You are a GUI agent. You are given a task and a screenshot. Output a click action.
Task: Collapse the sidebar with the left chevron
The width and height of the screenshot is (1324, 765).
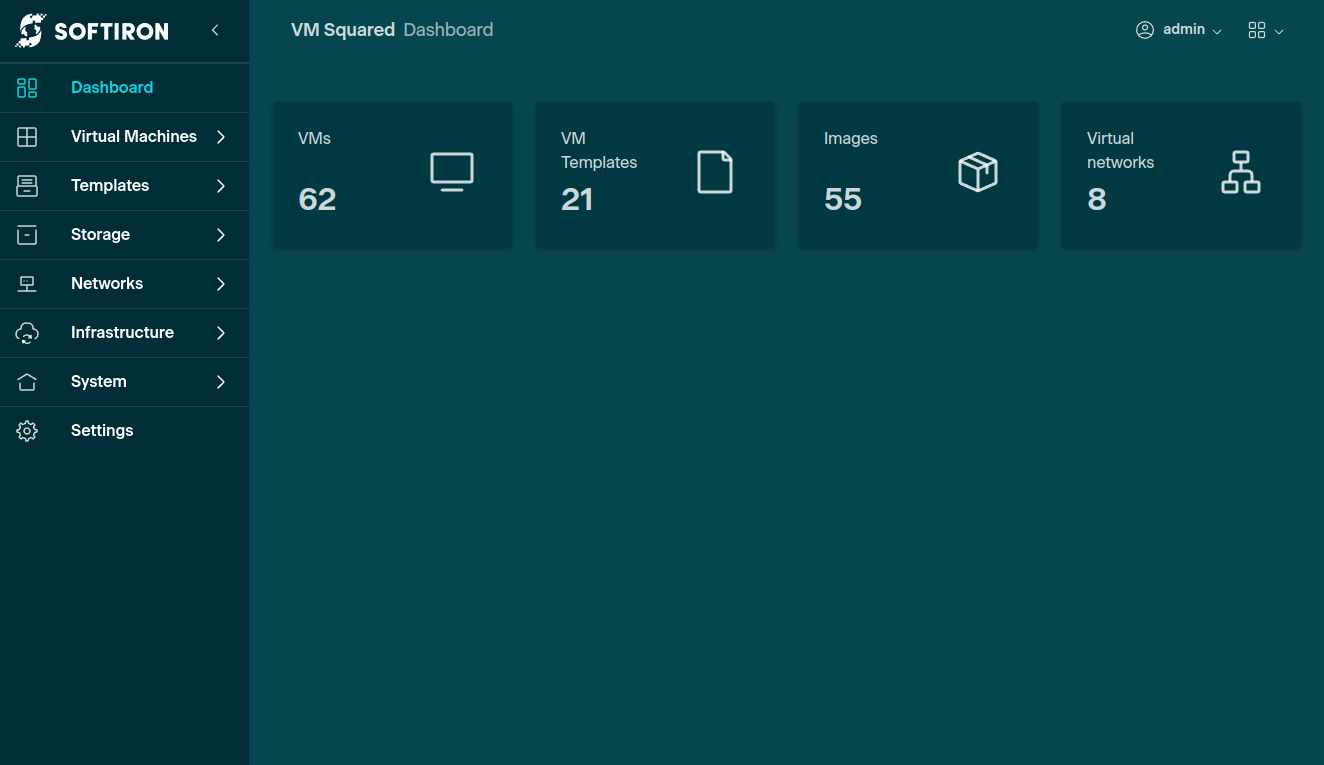coord(215,31)
